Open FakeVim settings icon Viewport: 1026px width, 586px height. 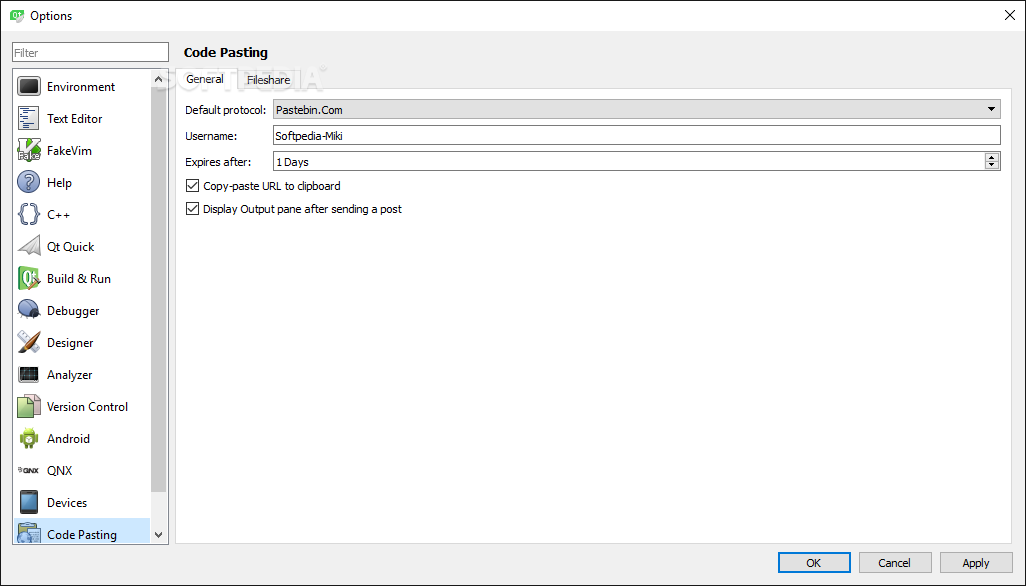(x=29, y=150)
